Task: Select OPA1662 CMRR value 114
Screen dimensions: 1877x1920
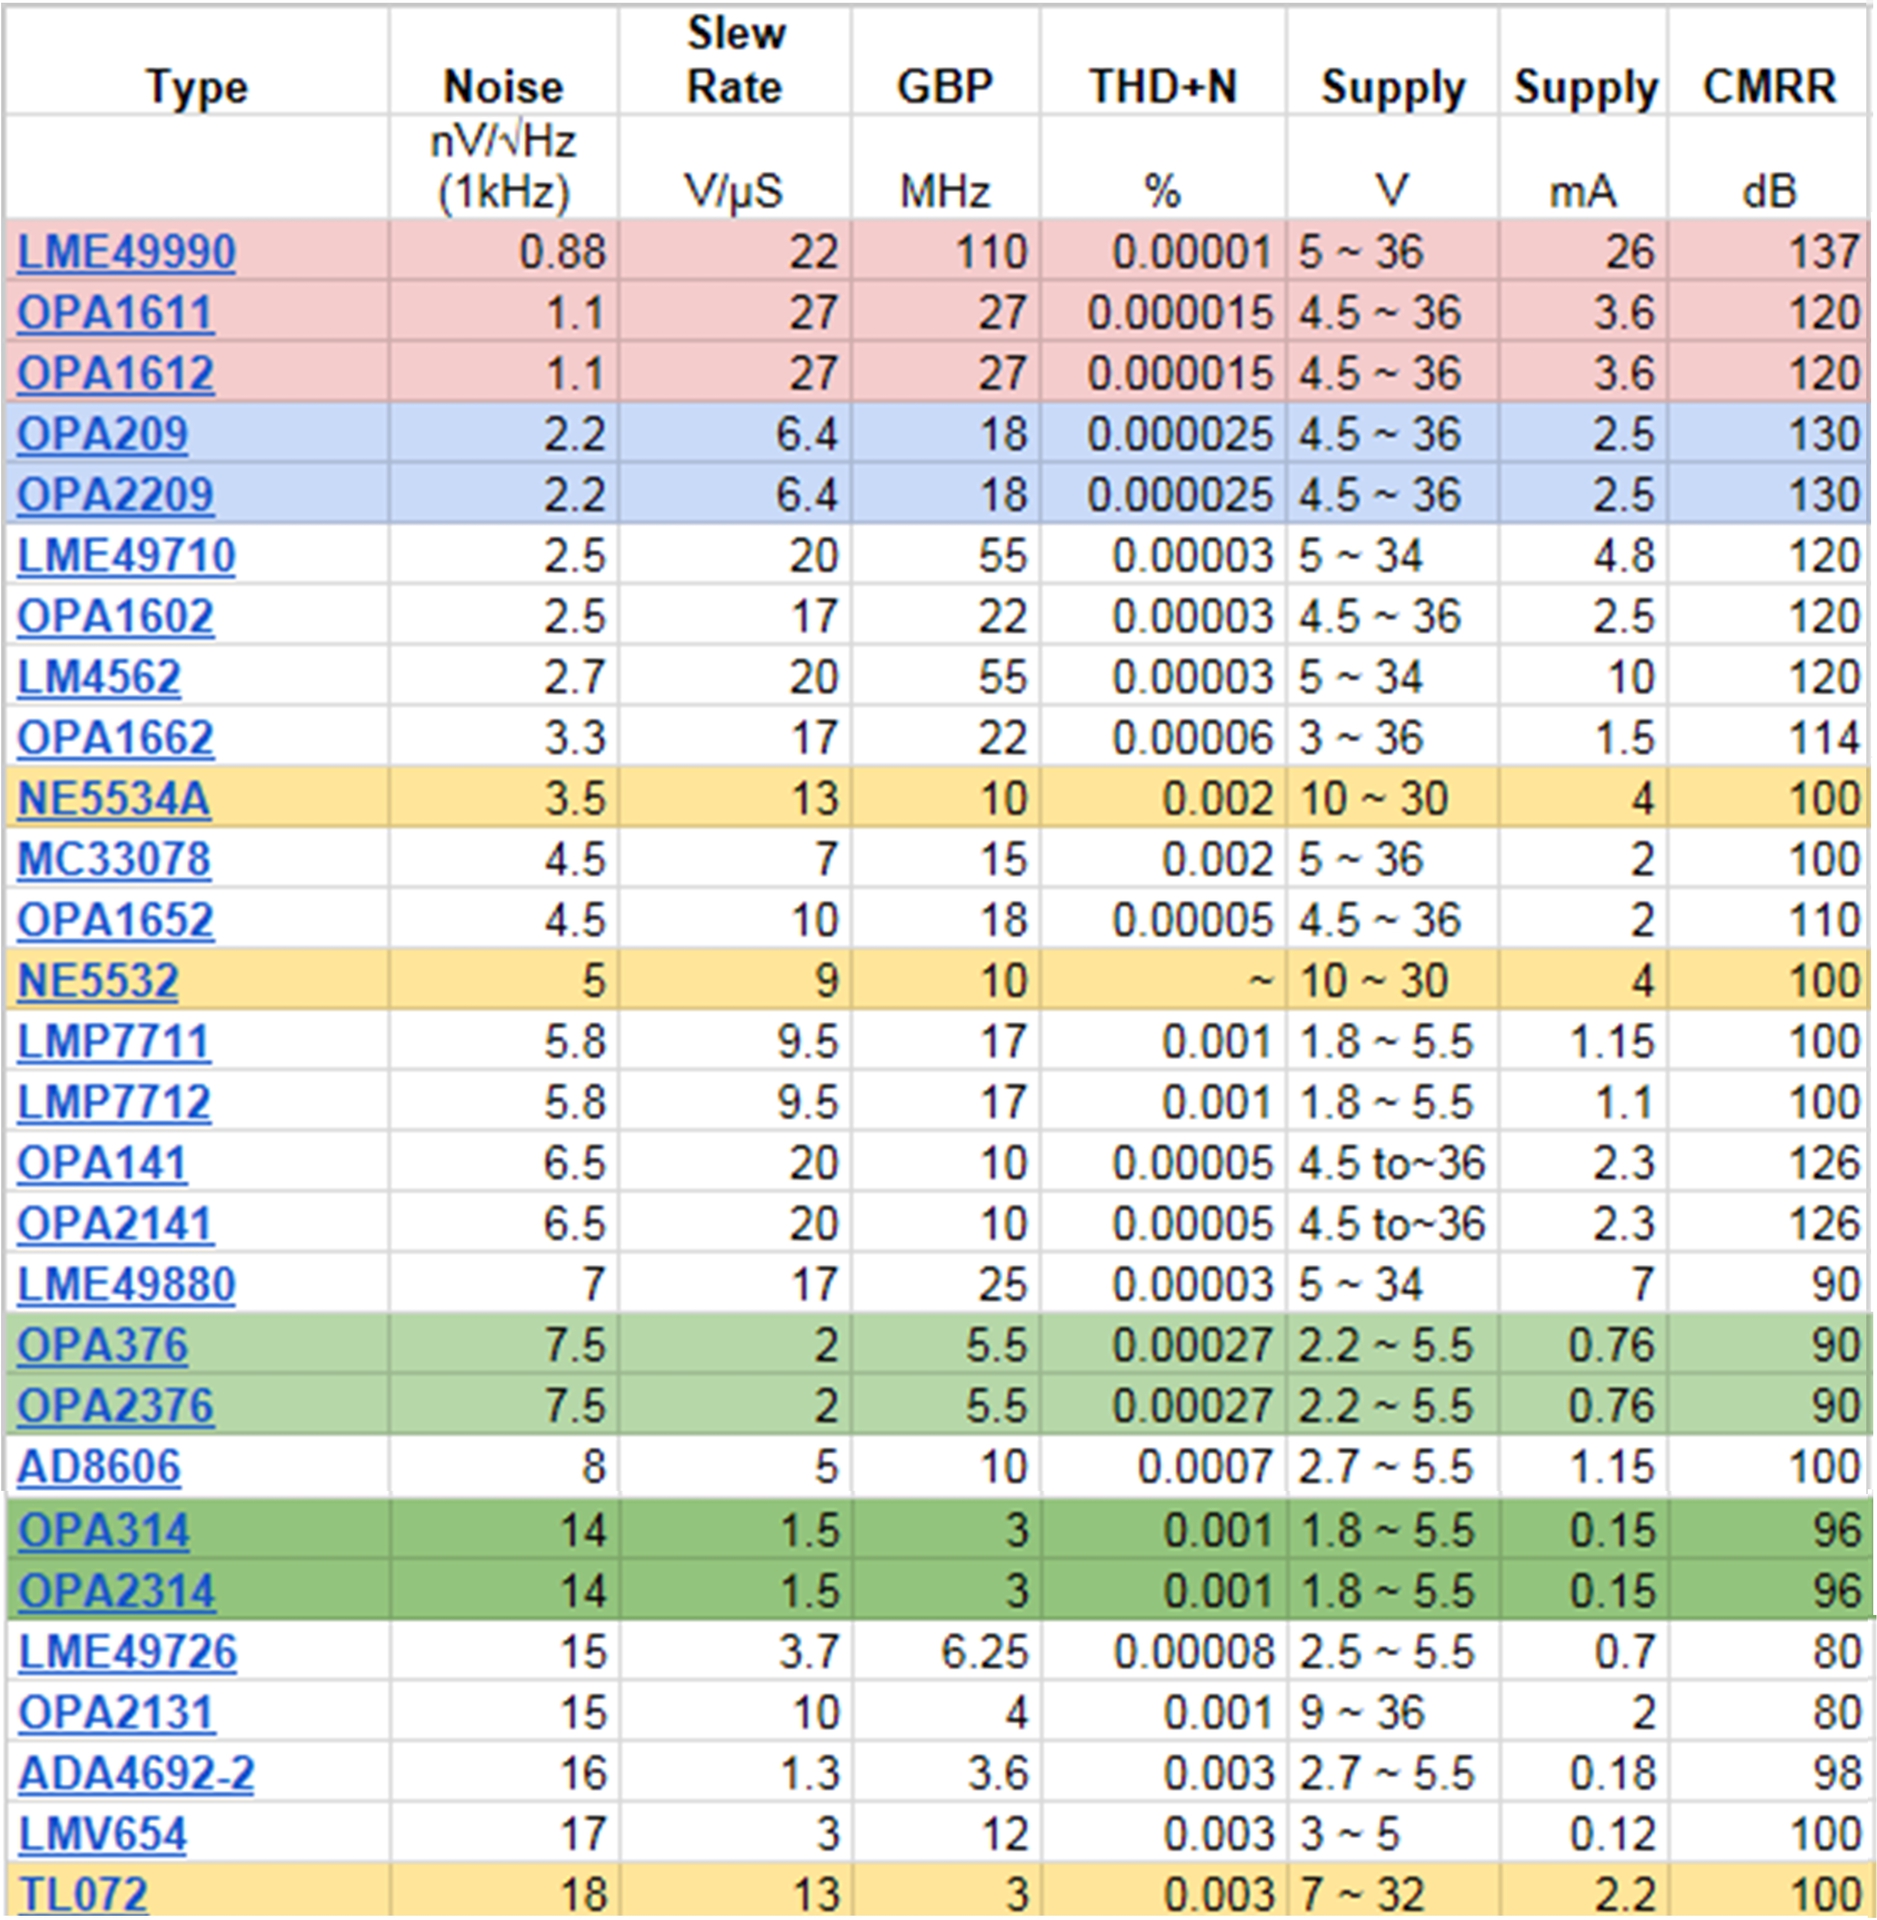Action: [x=1823, y=738]
